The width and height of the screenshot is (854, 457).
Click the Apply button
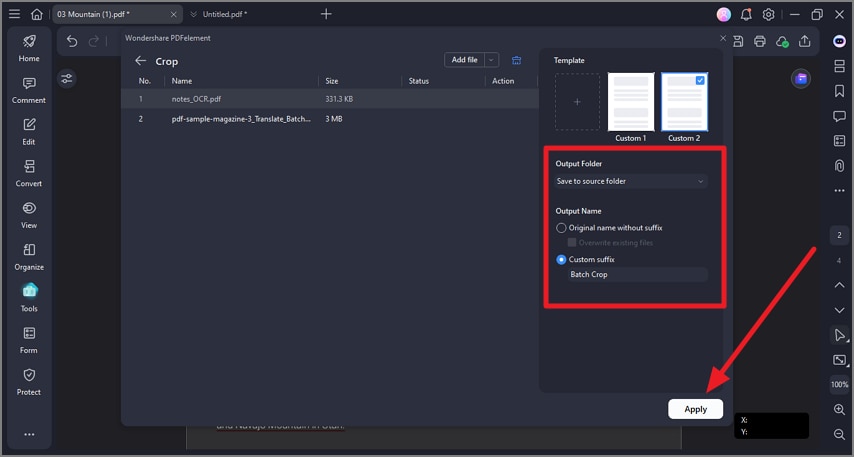[x=696, y=409]
